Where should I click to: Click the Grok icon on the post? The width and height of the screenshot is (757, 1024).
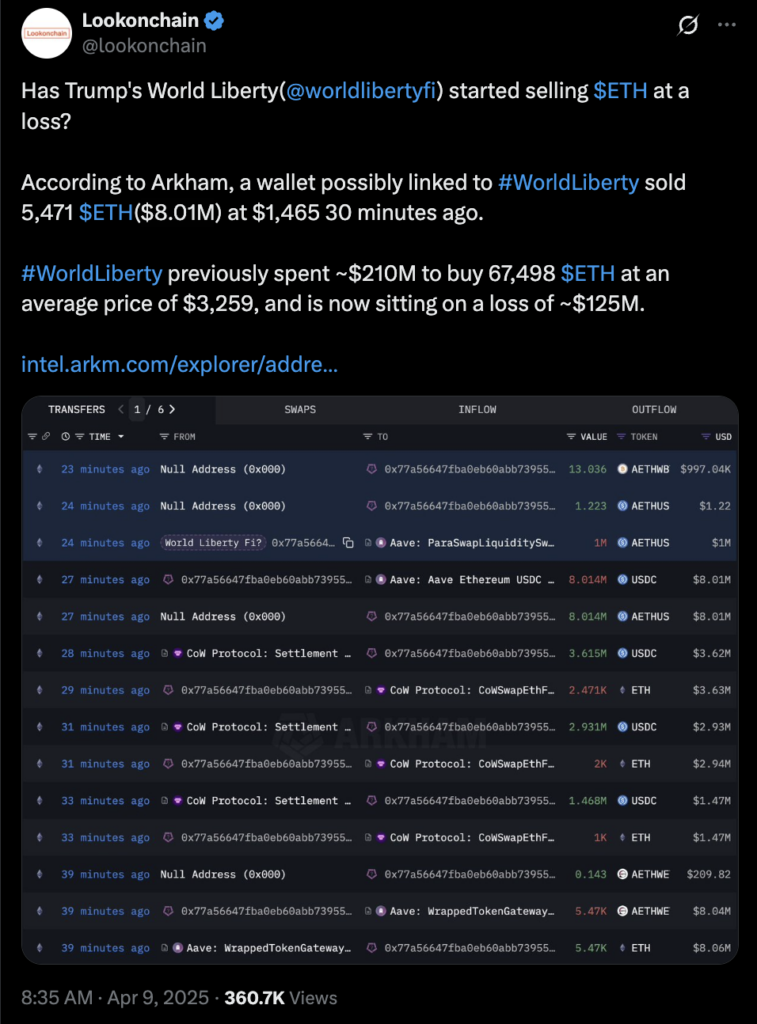point(688,26)
